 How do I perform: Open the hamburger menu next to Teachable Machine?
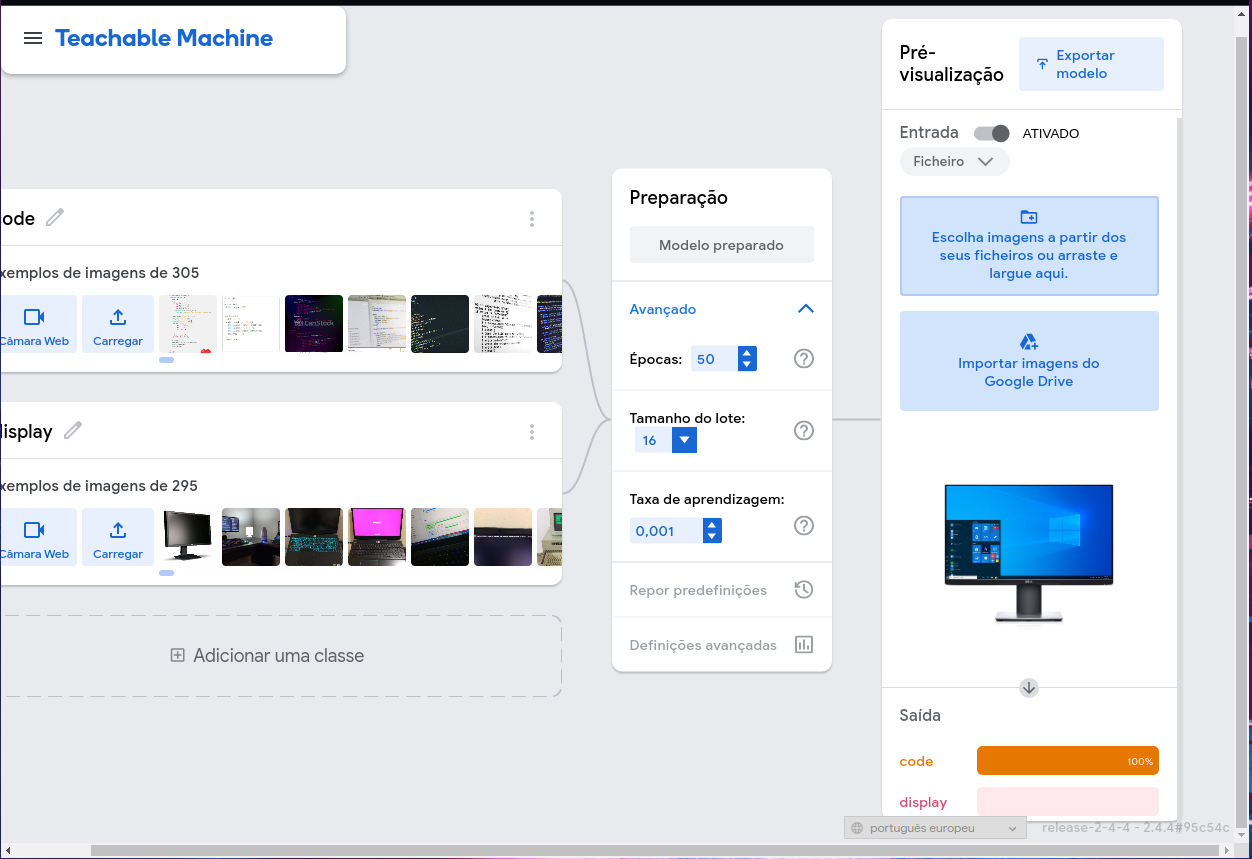click(x=33, y=38)
